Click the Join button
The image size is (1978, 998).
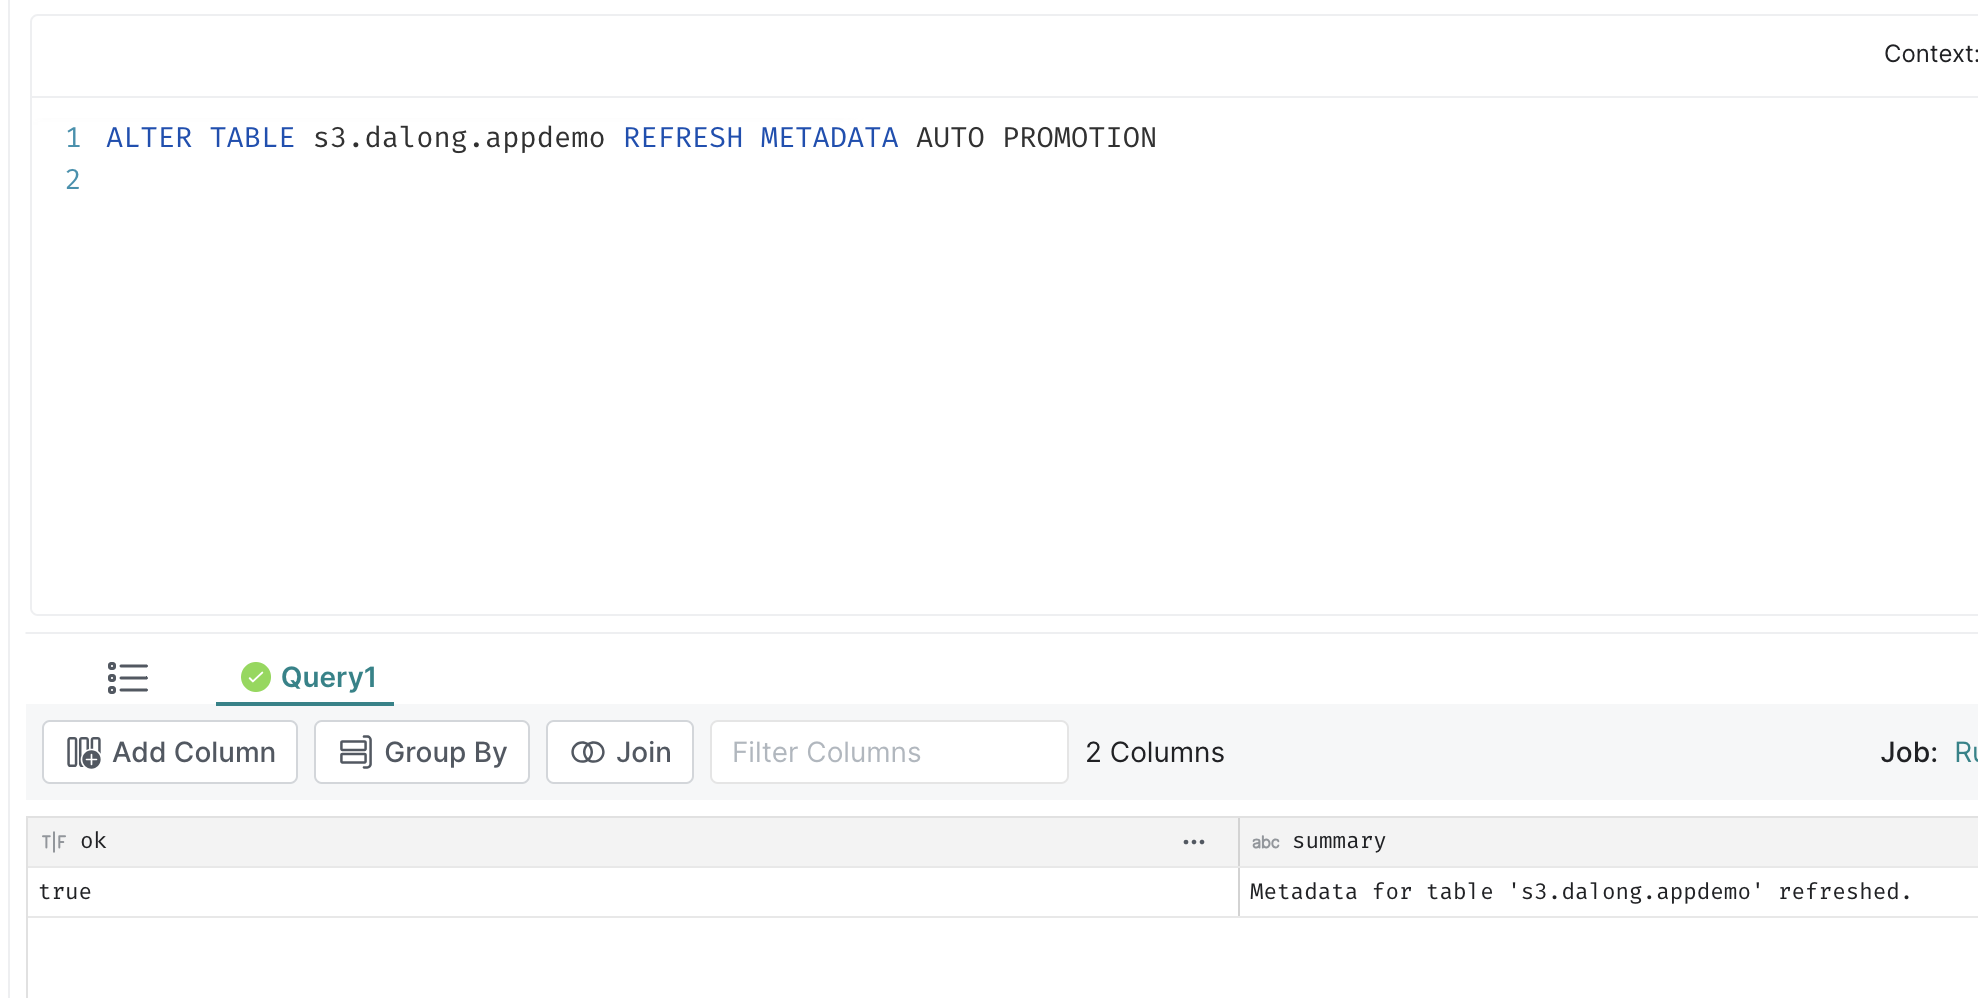[620, 752]
